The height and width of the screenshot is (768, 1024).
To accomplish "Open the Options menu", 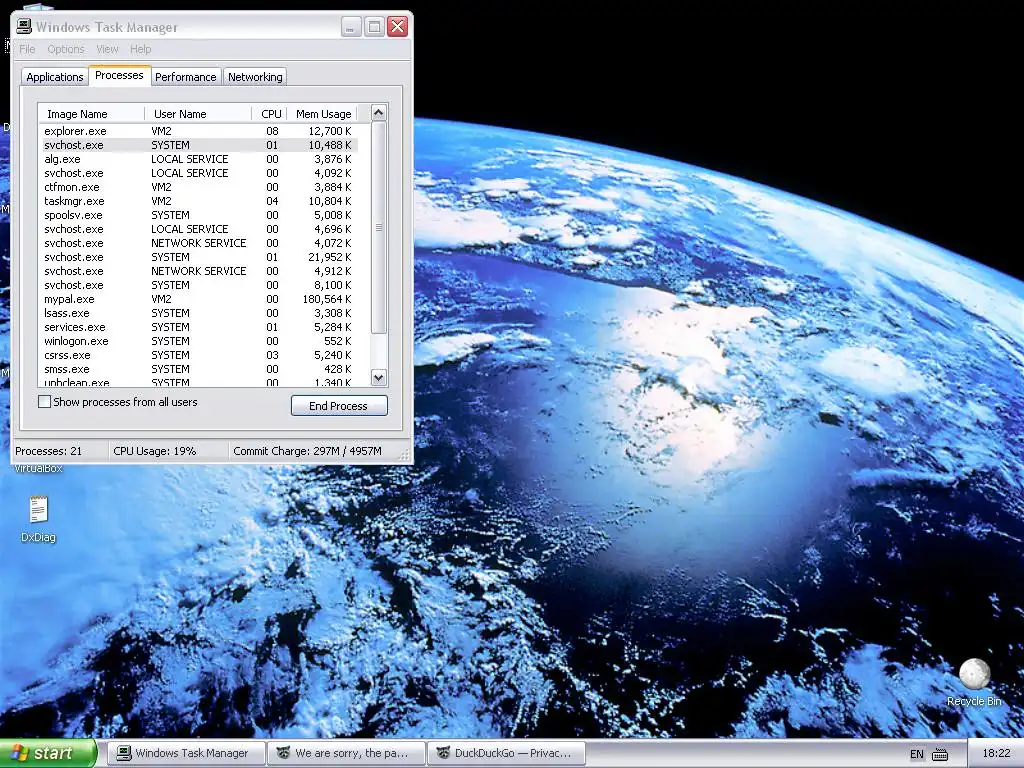I will pyautogui.click(x=65, y=49).
